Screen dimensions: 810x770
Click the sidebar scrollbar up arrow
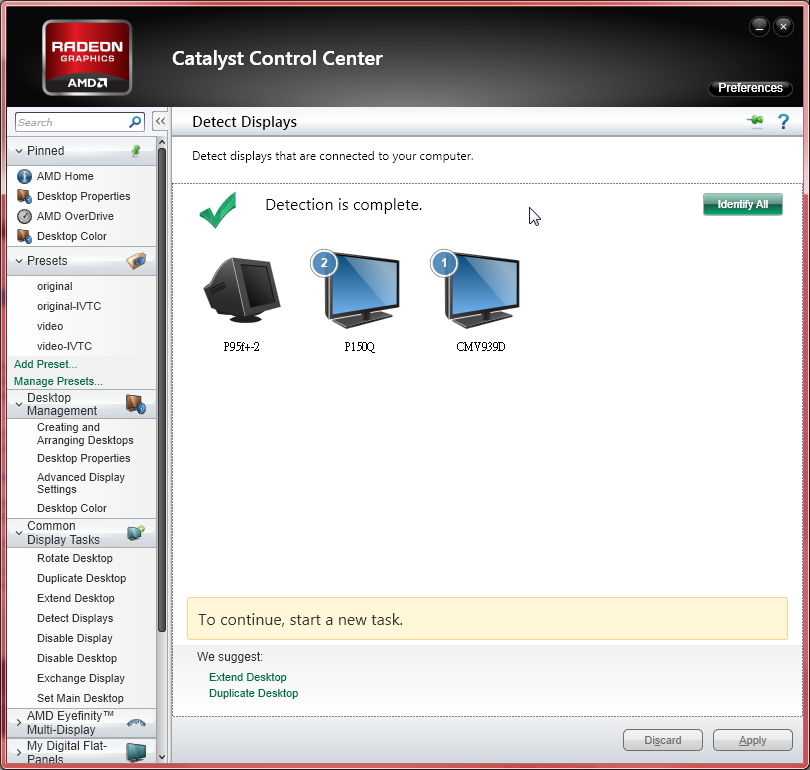click(x=162, y=142)
